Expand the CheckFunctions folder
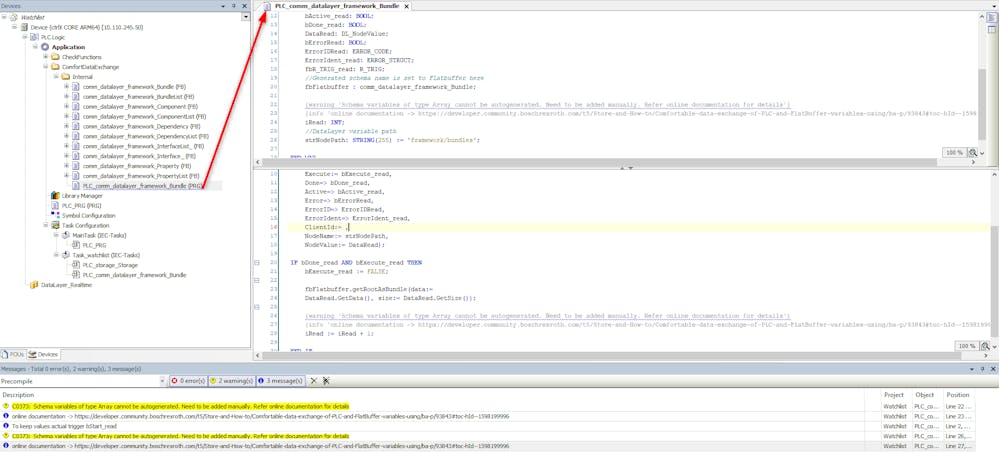The height and width of the screenshot is (469, 999). click(46, 57)
